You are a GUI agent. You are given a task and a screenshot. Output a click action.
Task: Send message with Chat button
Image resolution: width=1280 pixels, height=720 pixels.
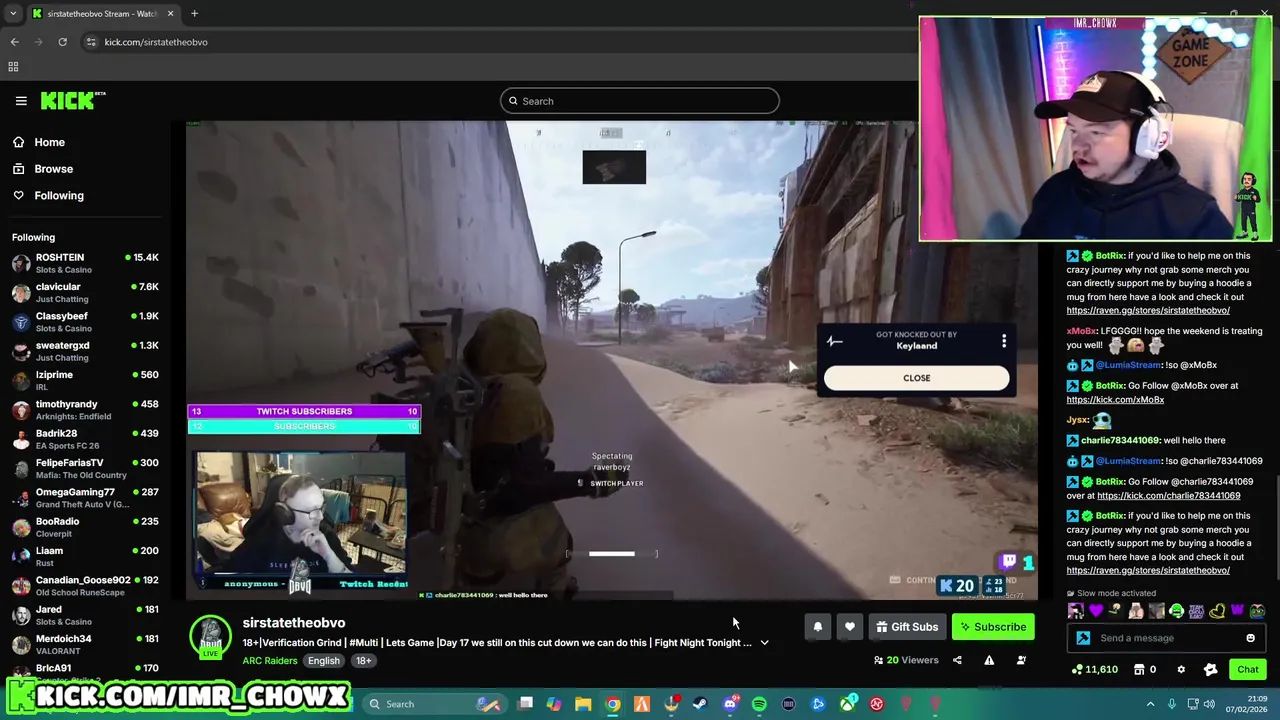pyautogui.click(x=1248, y=669)
